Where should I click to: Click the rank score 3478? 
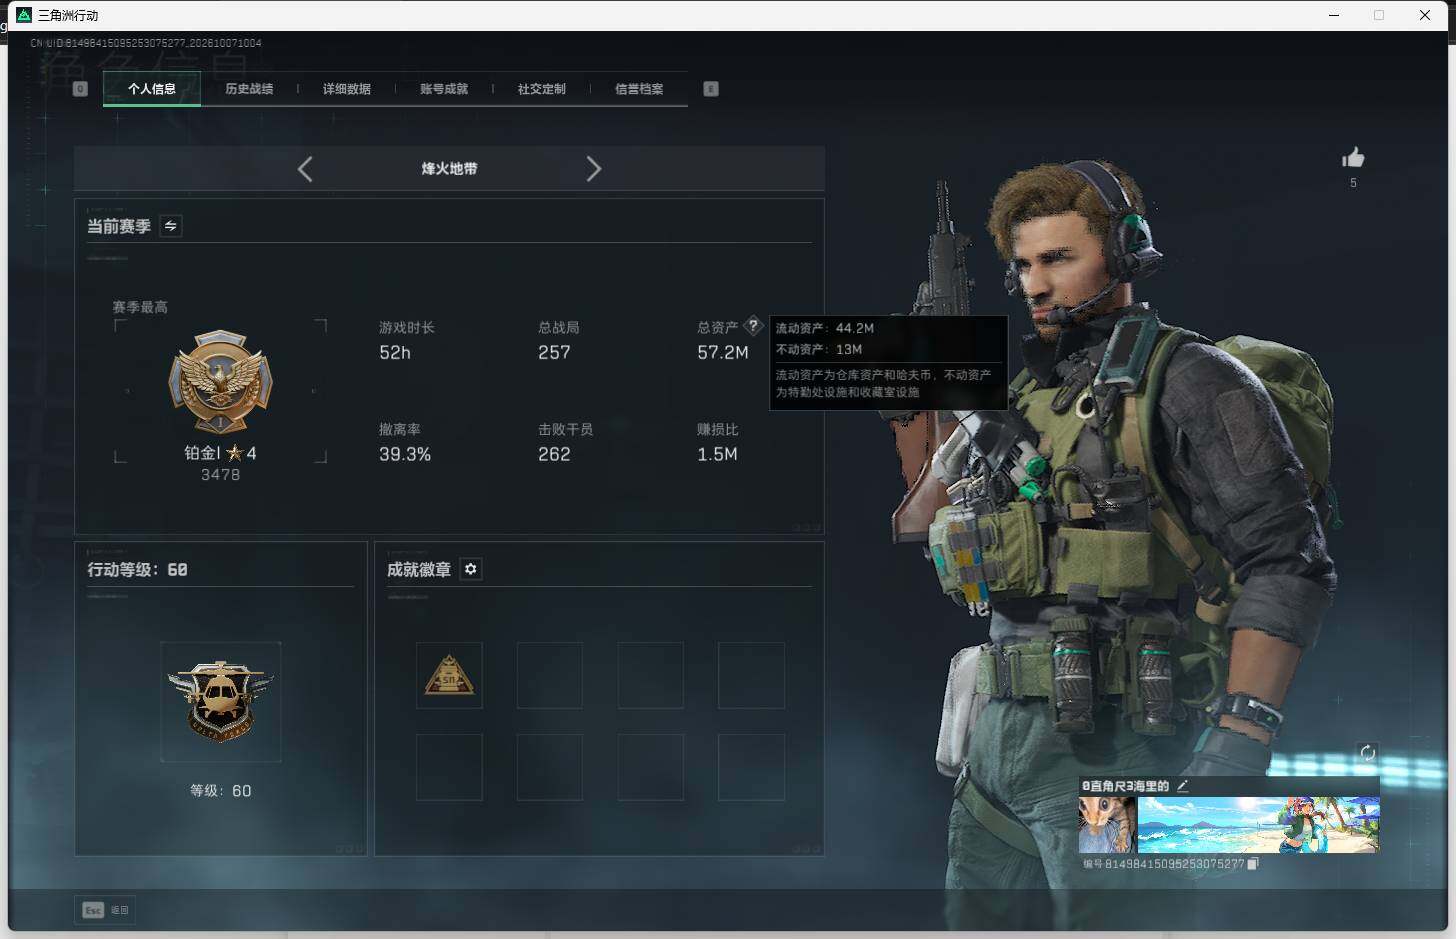point(220,475)
